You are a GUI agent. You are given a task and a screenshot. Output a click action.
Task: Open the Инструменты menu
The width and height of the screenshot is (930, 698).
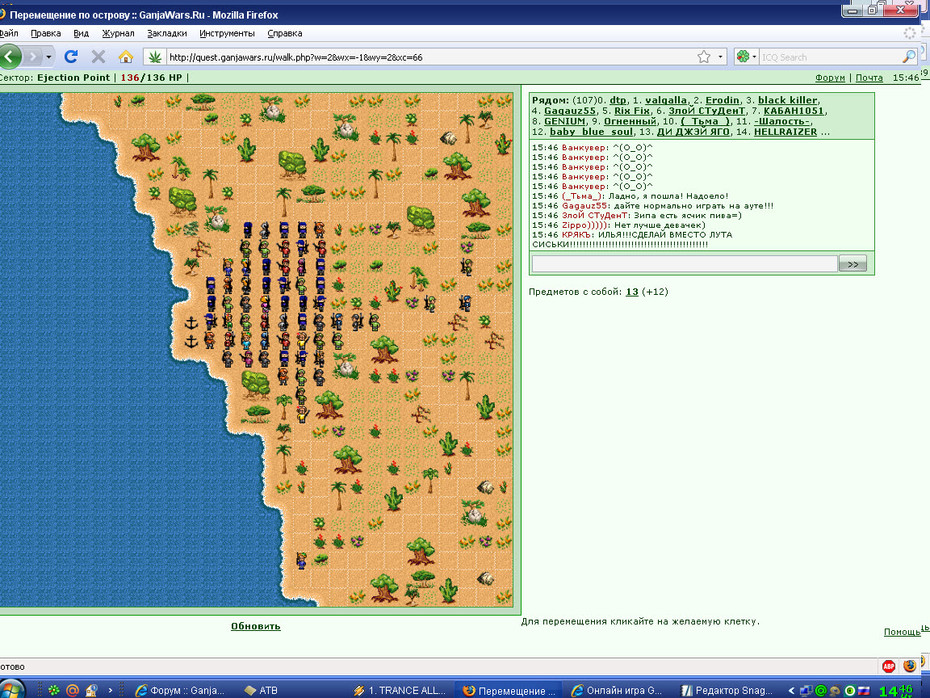227,33
